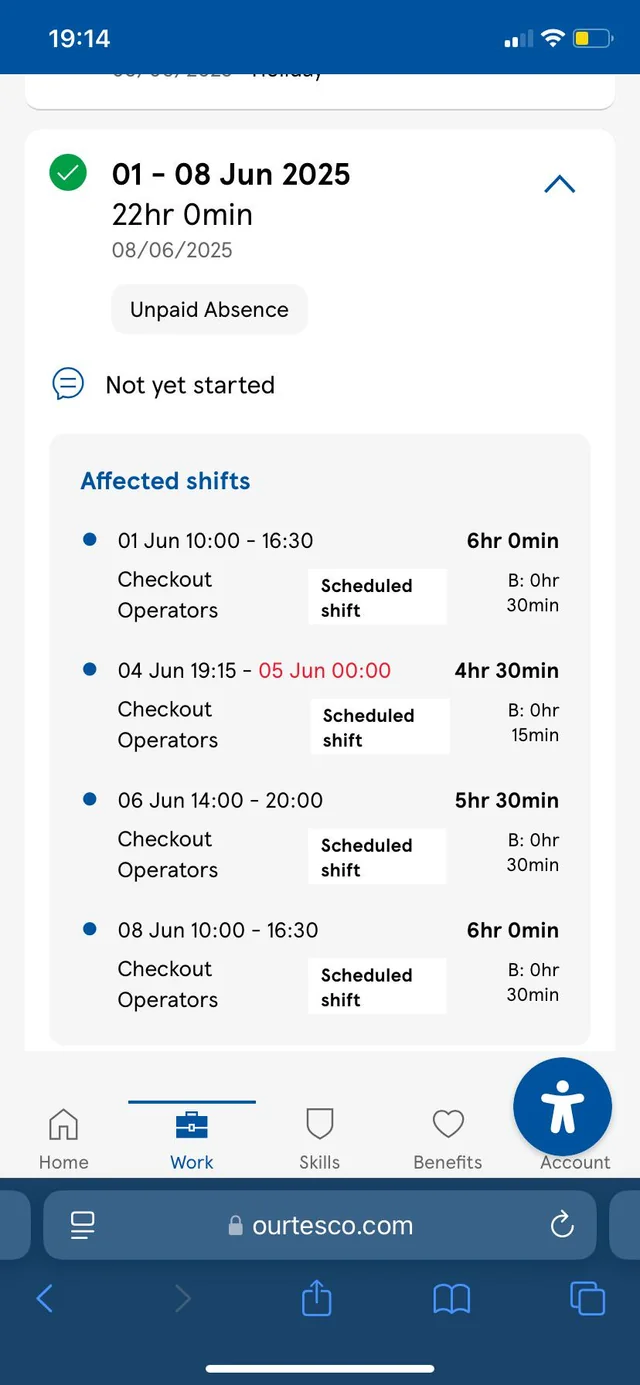Open Safari bookmarks book icon
640x1385 pixels.
451,1299
